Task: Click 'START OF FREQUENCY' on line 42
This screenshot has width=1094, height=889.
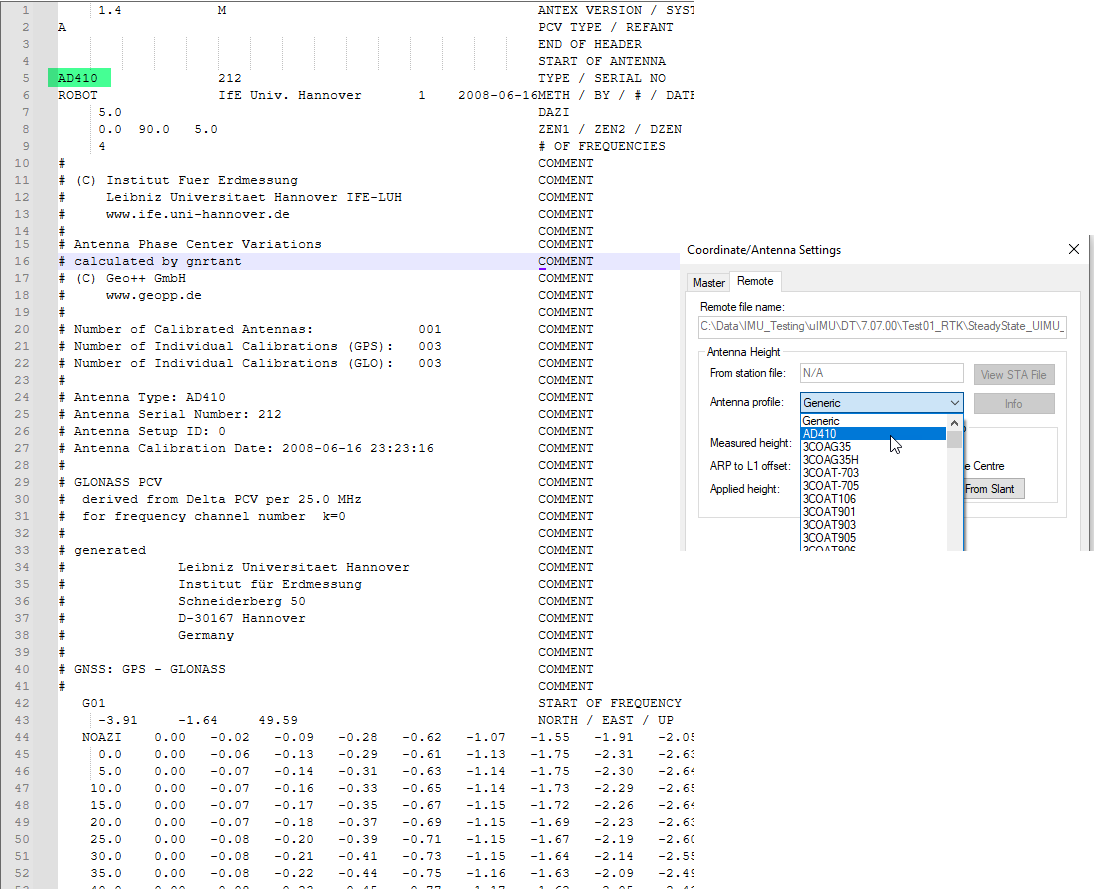Action: click(x=610, y=703)
